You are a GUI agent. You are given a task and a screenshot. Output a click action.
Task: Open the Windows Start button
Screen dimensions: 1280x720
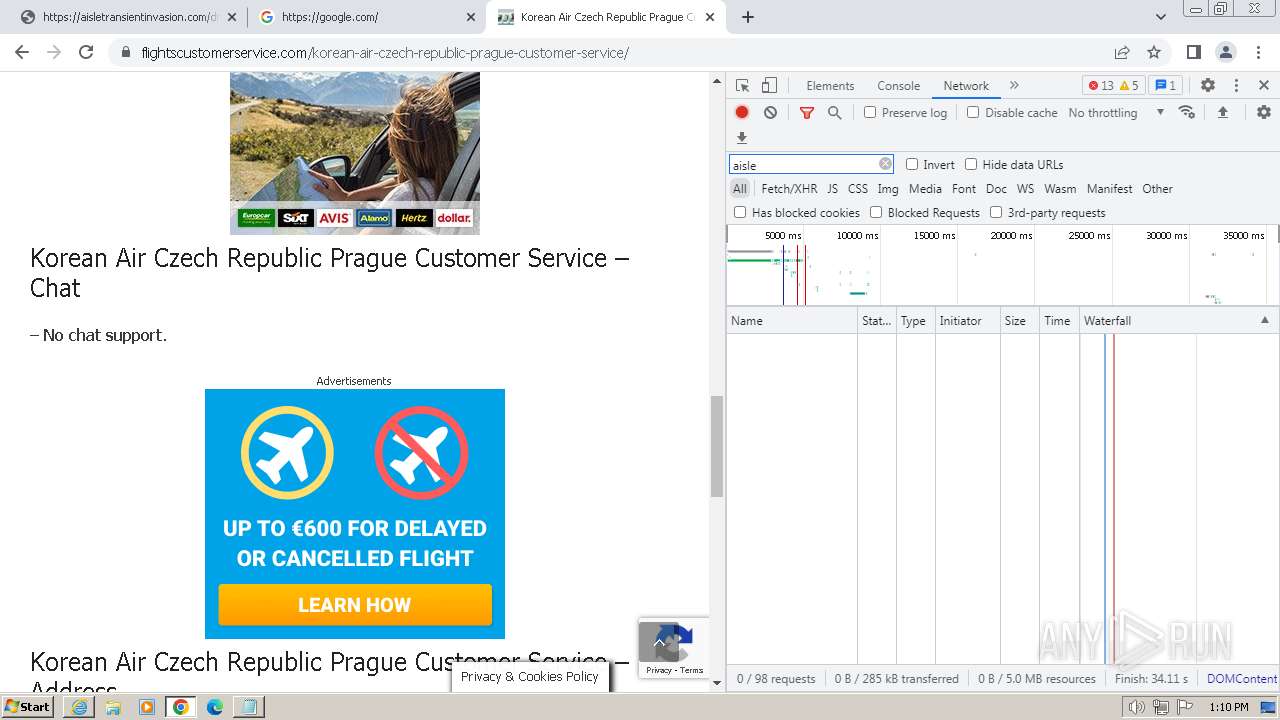click(28, 706)
